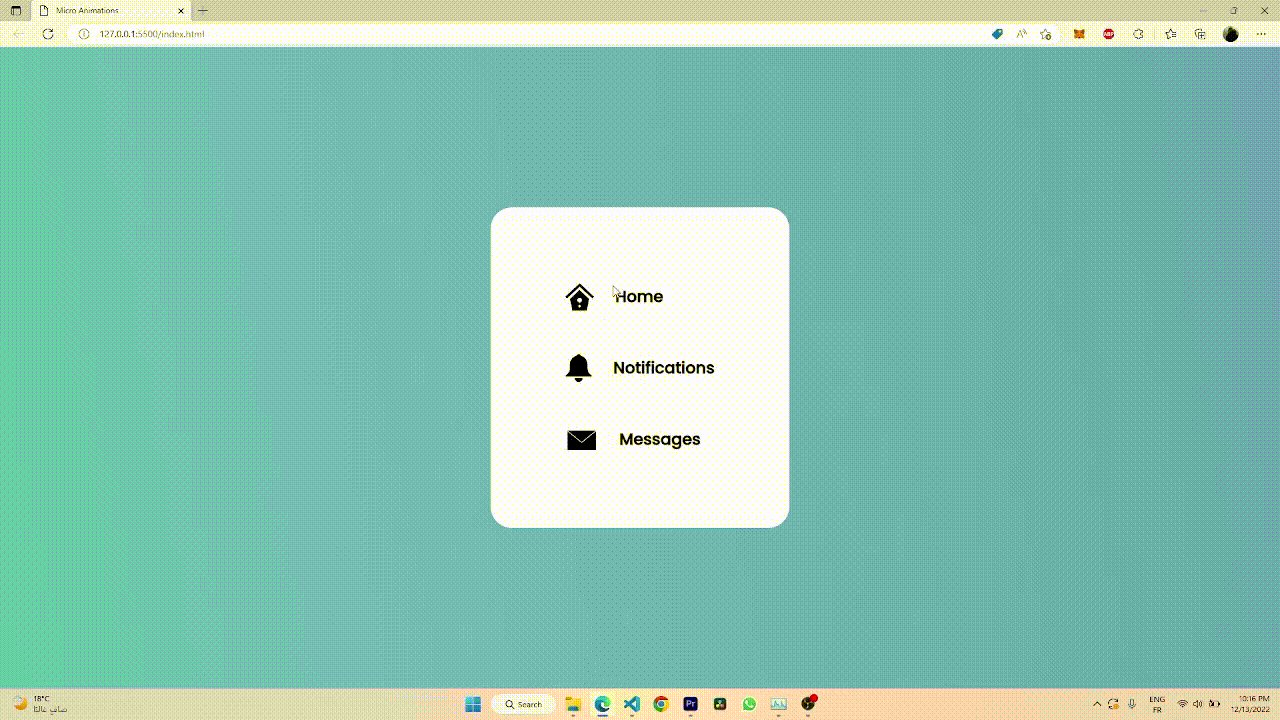
Task: Go back using browser back arrow
Action: pos(17,34)
